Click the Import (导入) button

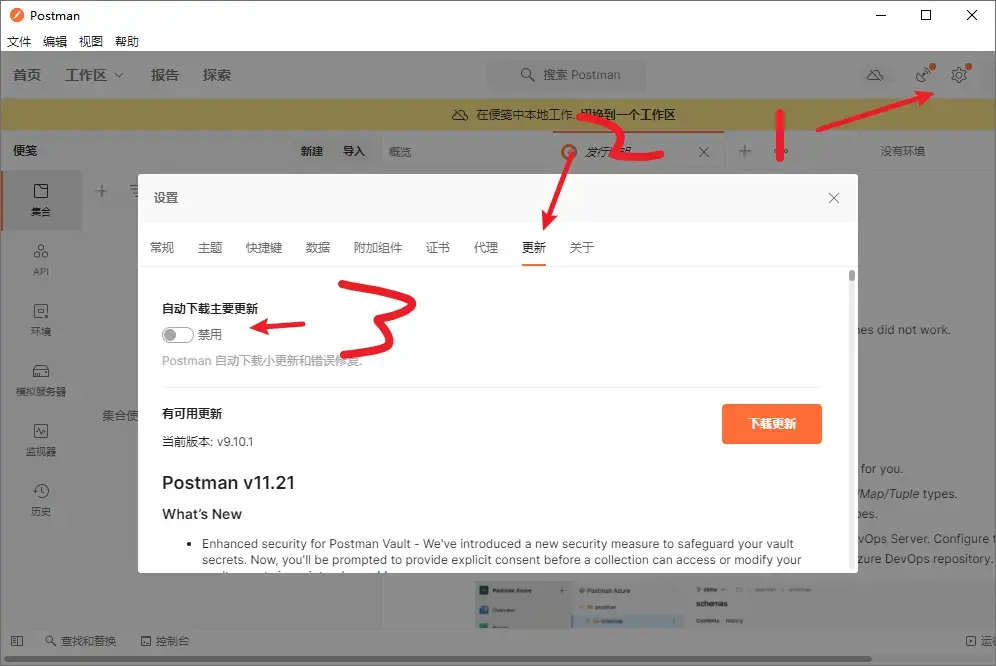click(x=354, y=151)
